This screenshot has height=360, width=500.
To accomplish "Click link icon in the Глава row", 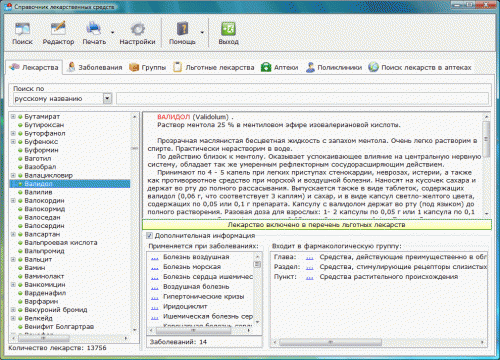I will 310,258.
